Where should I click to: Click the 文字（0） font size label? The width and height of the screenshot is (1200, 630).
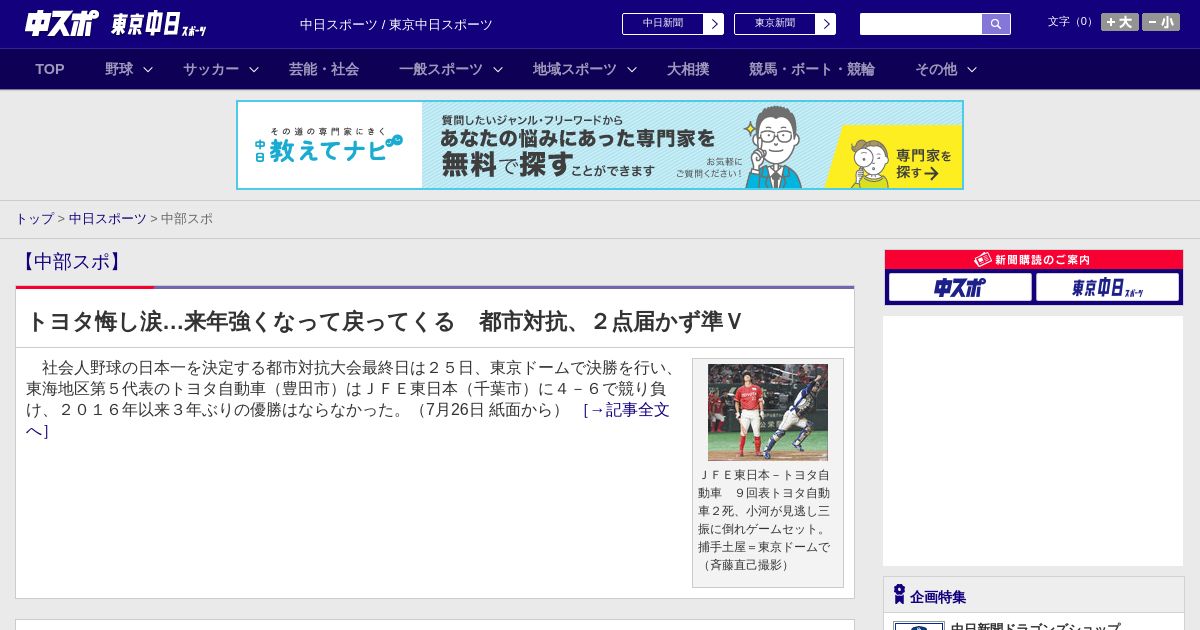1071,22
